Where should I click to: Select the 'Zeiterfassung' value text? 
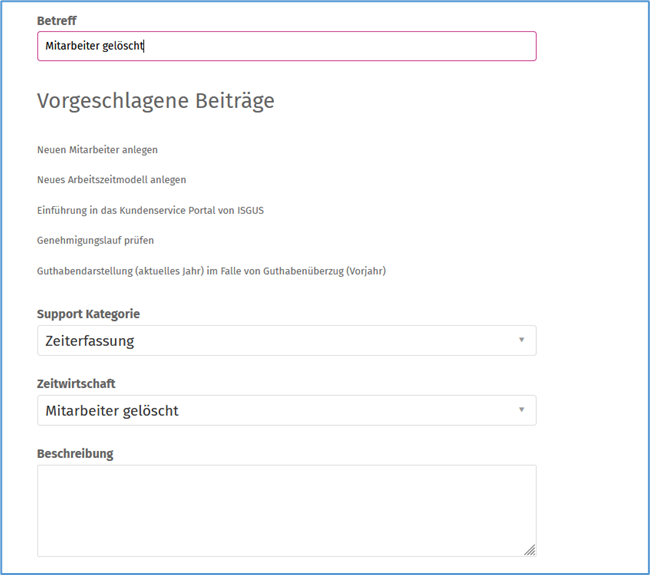[90, 341]
